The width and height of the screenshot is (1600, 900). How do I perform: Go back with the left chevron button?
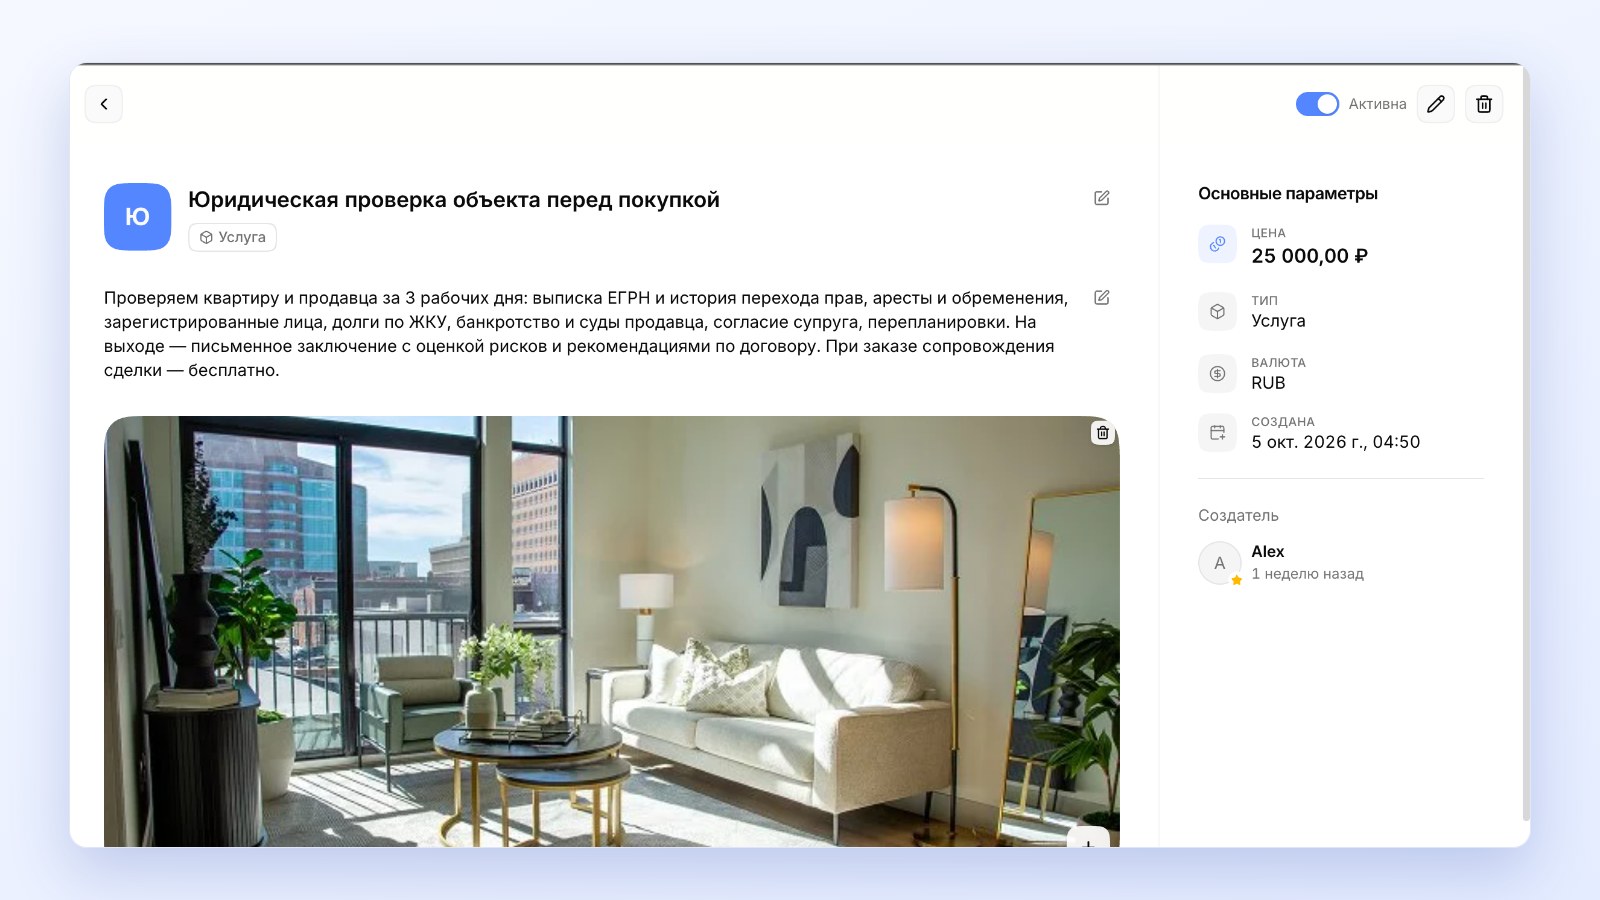(x=104, y=104)
